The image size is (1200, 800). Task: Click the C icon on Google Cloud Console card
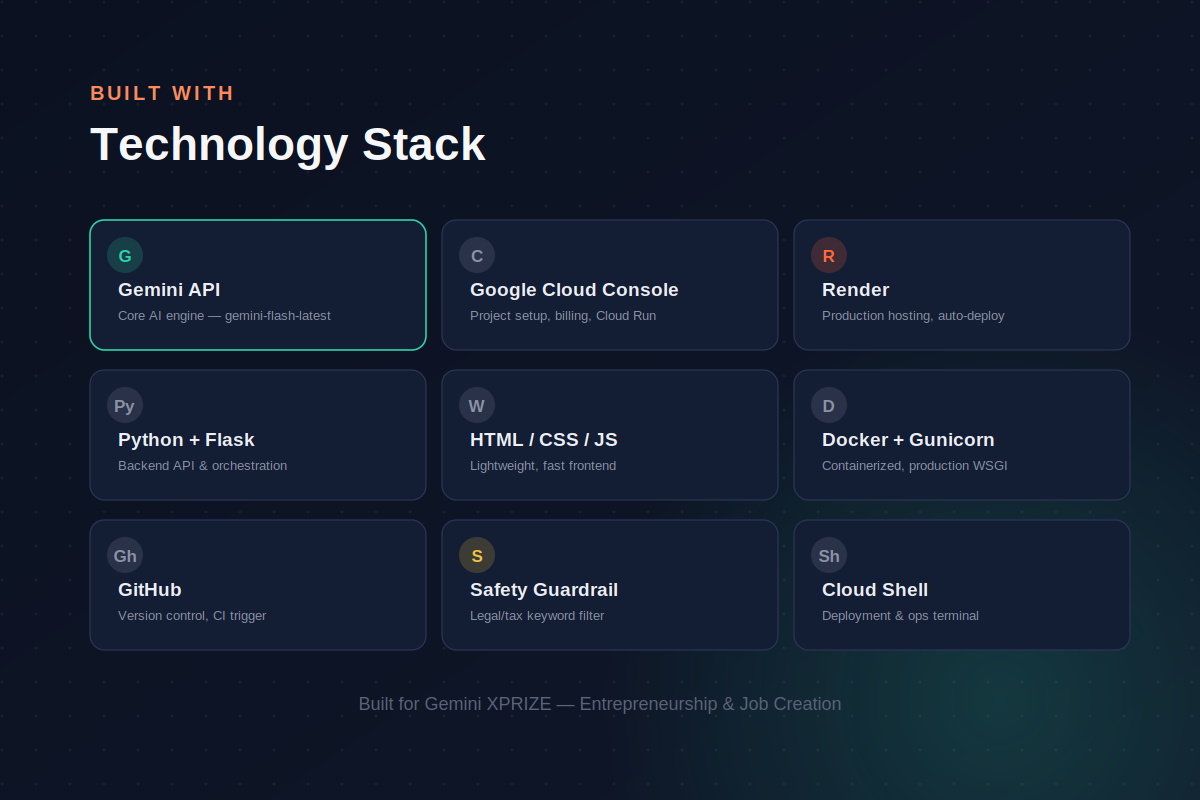[x=477, y=255]
